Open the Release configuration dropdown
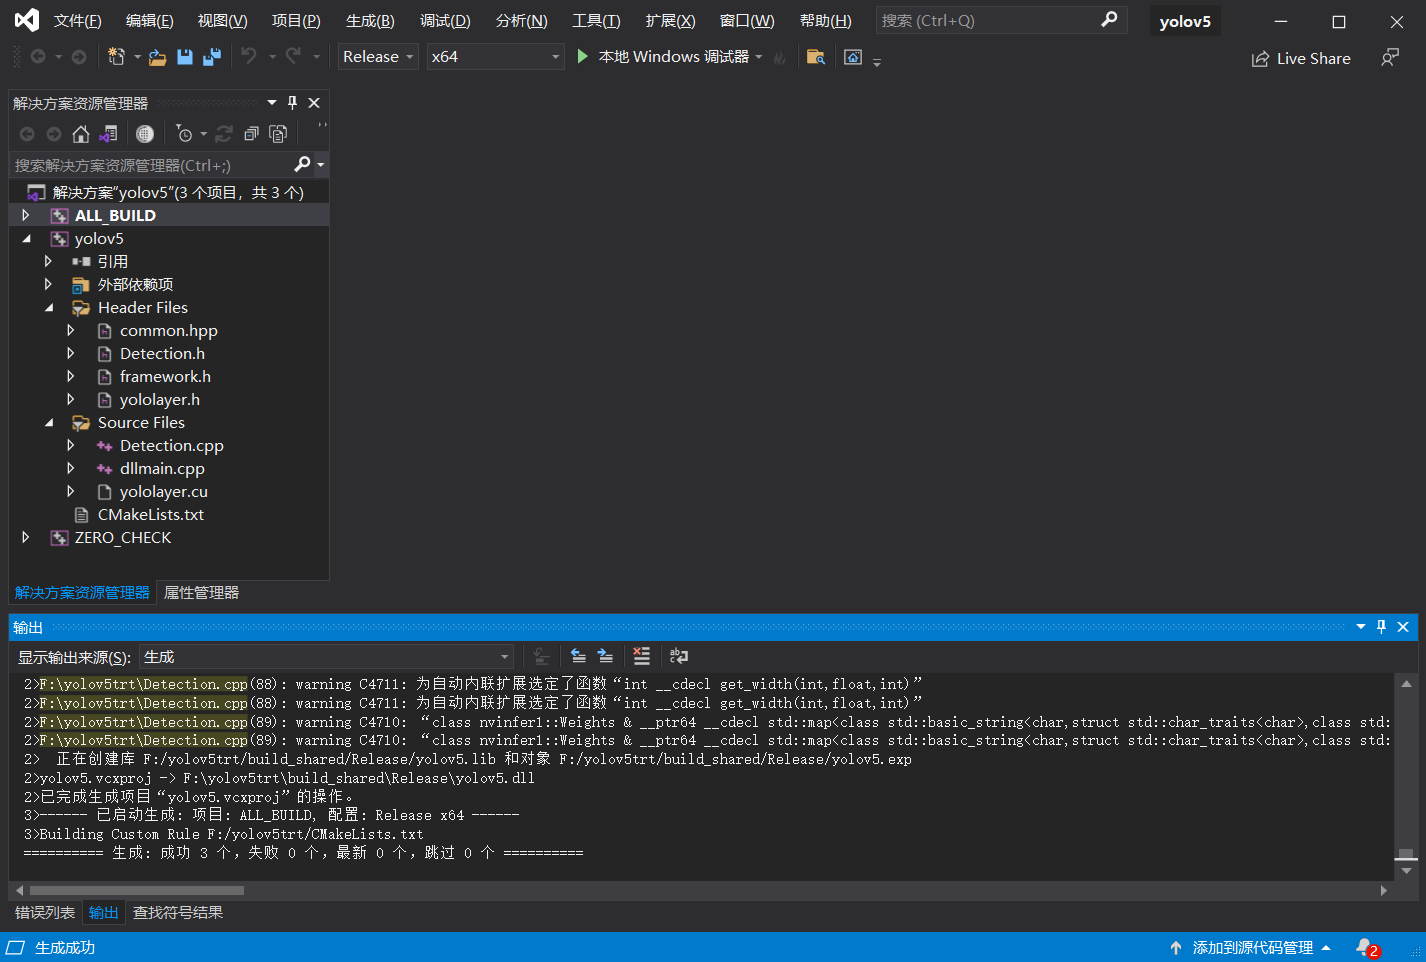This screenshot has width=1426, height=962. 378,57
